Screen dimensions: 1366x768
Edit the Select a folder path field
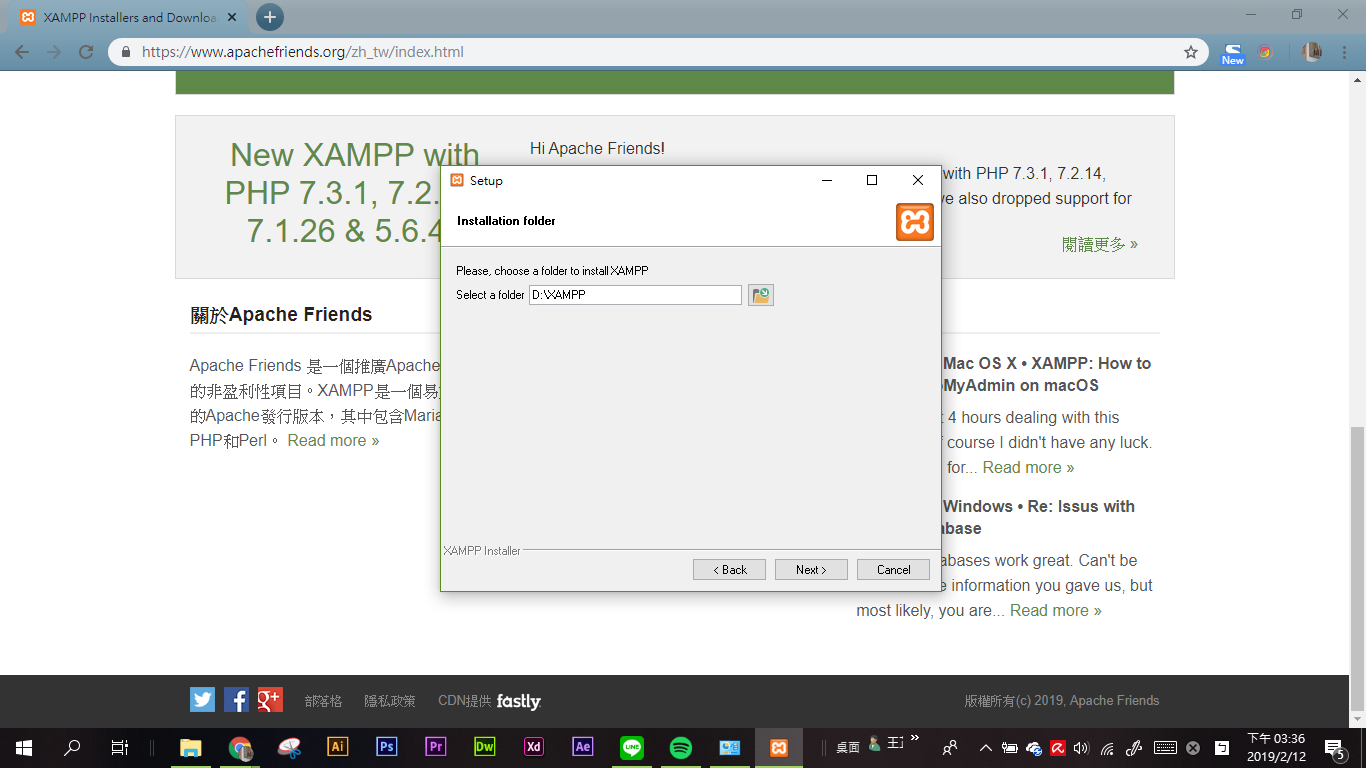636,295
